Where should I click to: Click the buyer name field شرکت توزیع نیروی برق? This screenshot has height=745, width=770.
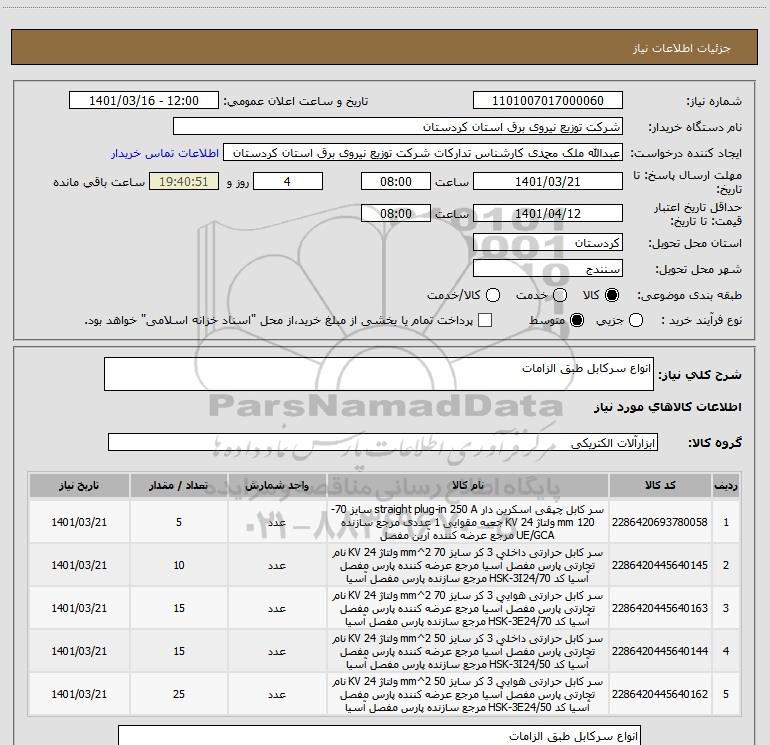click(398, 127)
